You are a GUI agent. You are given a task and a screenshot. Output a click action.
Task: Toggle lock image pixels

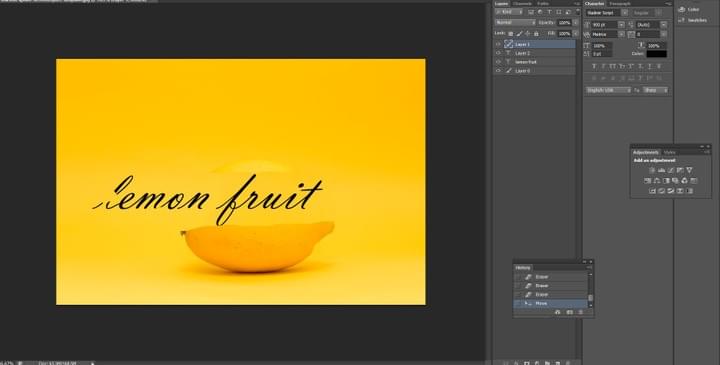(x=519, y=34)
